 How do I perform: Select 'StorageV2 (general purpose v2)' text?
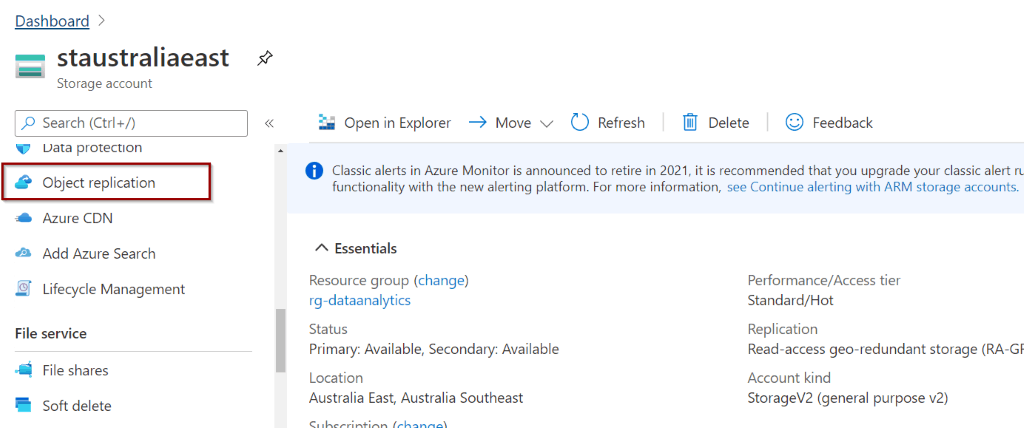pos(848,397)
